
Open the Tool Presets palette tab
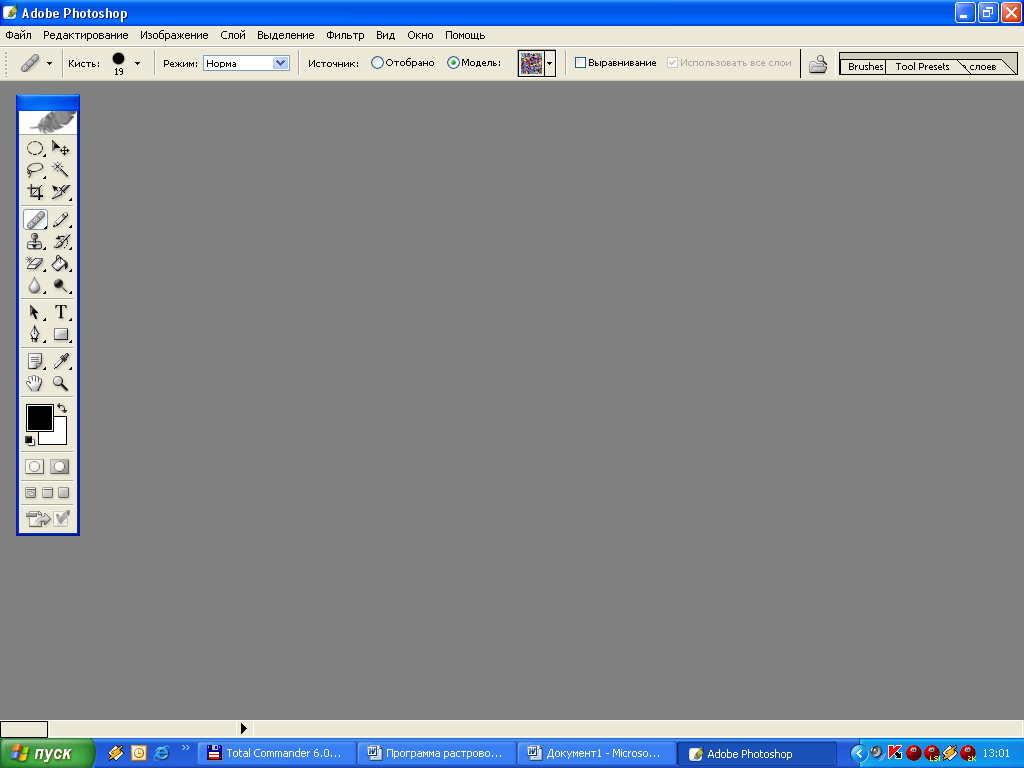click(x=922, y=66)
